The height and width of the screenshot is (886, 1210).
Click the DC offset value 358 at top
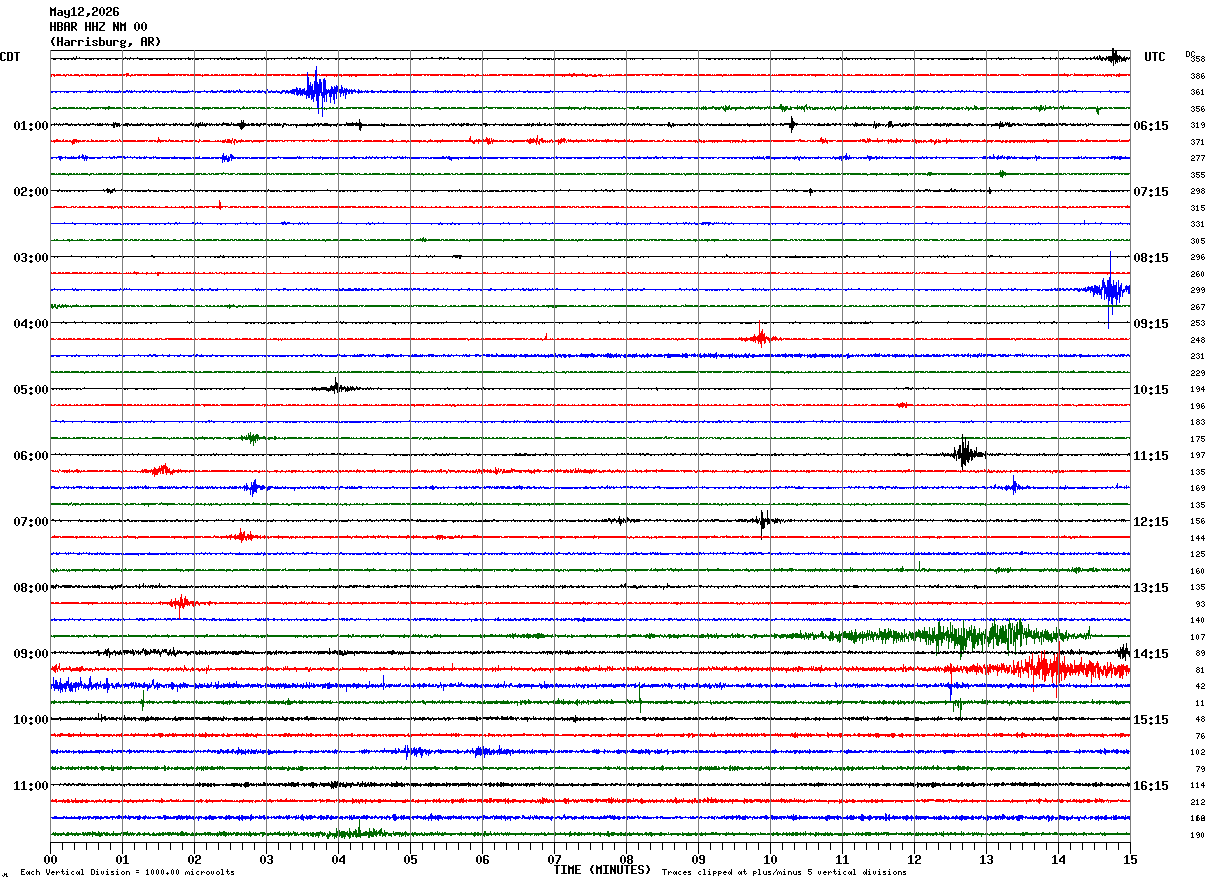[1197, 59]
